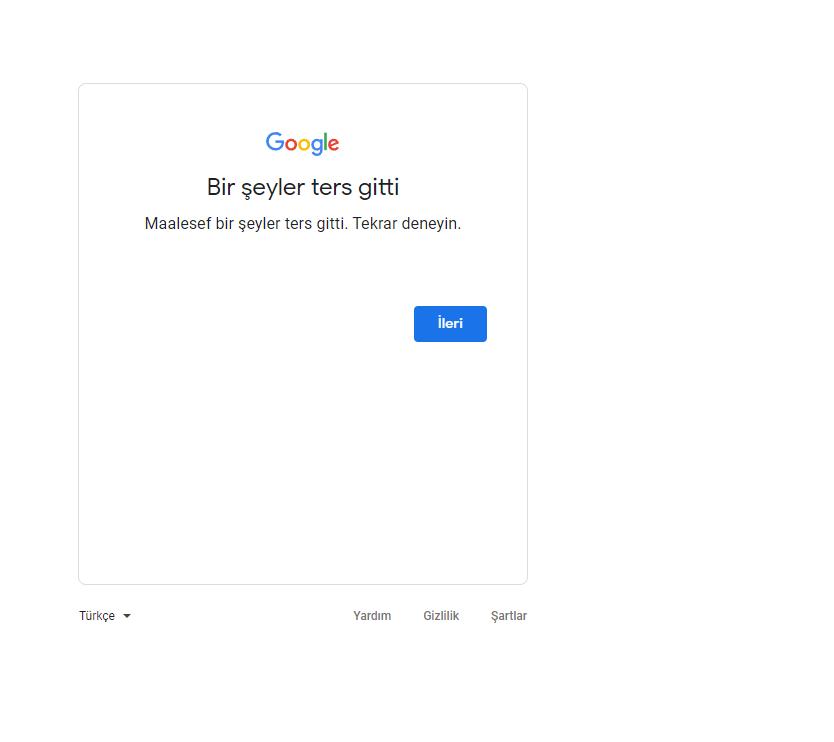The image size is (834, 742).
Task: Select the Türkçe language label text
Action: tap(97, 615)
